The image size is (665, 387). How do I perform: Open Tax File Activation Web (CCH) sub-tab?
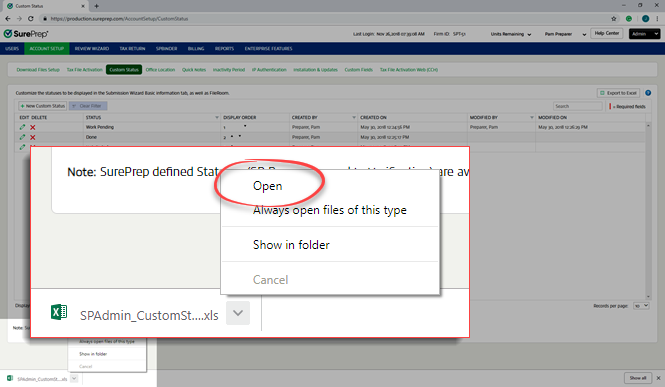coord(408,70)
